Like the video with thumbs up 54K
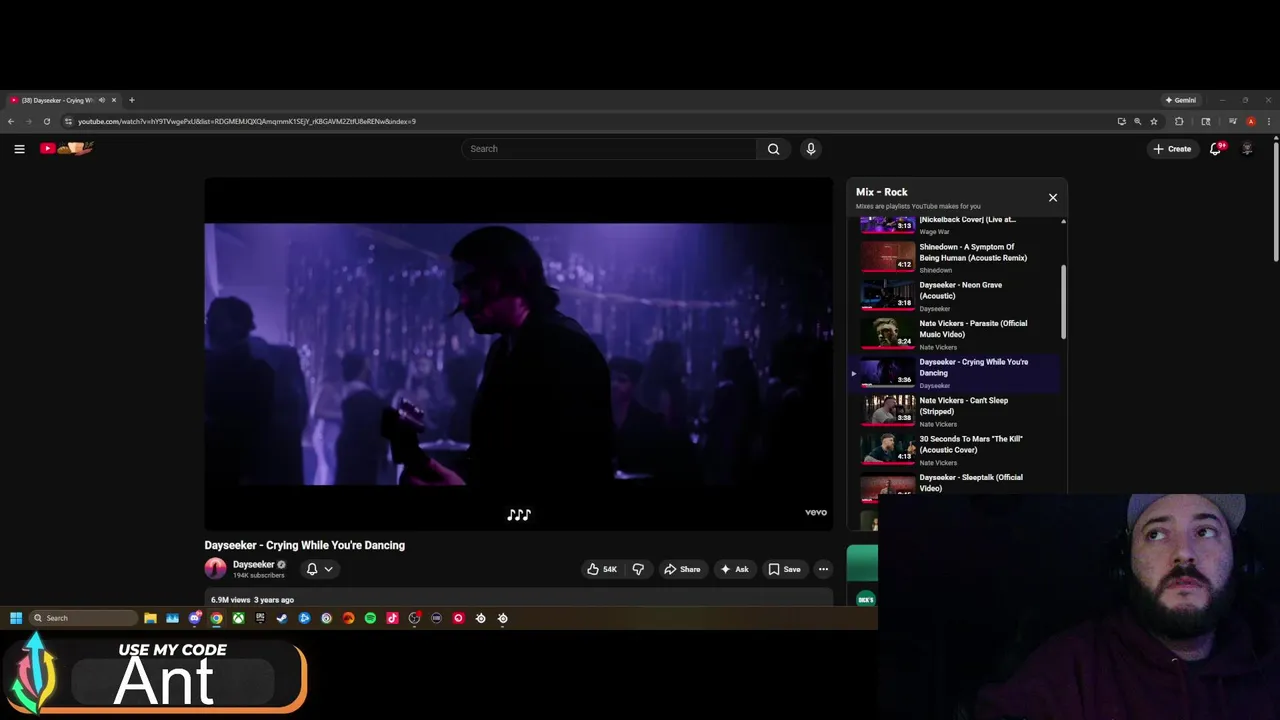This screenshot has width=1280, height=720. [x=602, y=569]
